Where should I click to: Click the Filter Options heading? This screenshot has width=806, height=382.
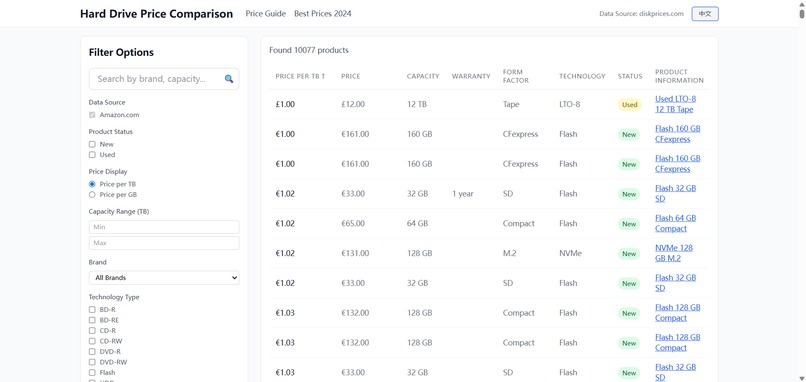tap(121, 52)
